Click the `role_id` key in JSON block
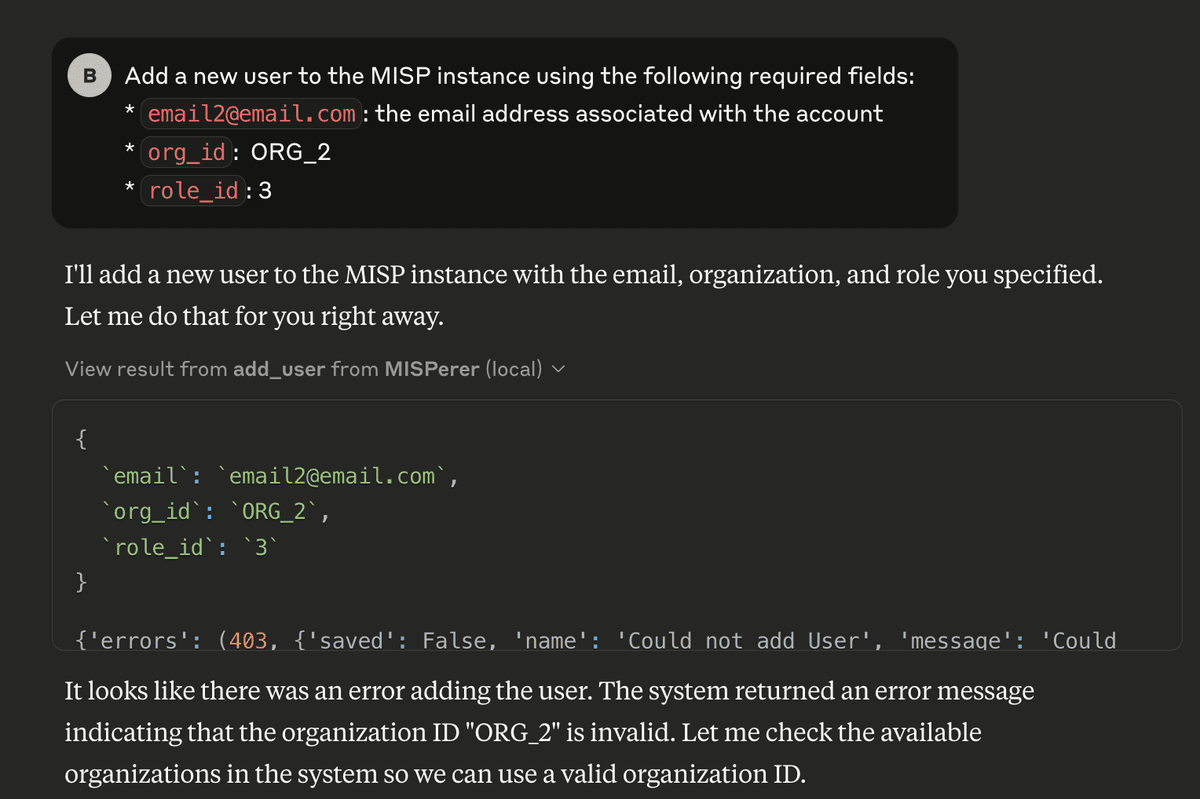 158,547
